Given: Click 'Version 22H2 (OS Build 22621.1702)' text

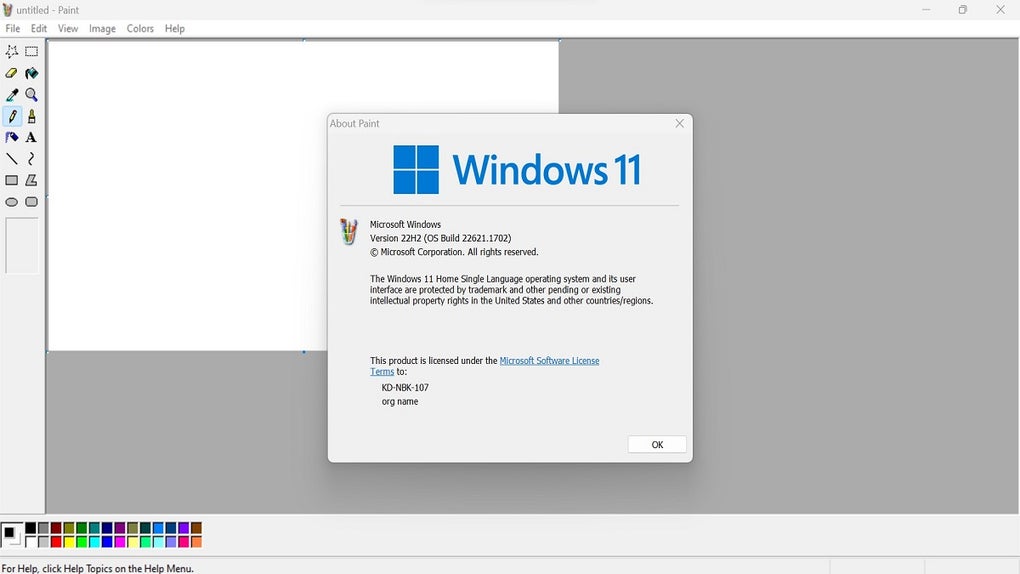Looking at the screenshot, I should click(x=440, y=238).
